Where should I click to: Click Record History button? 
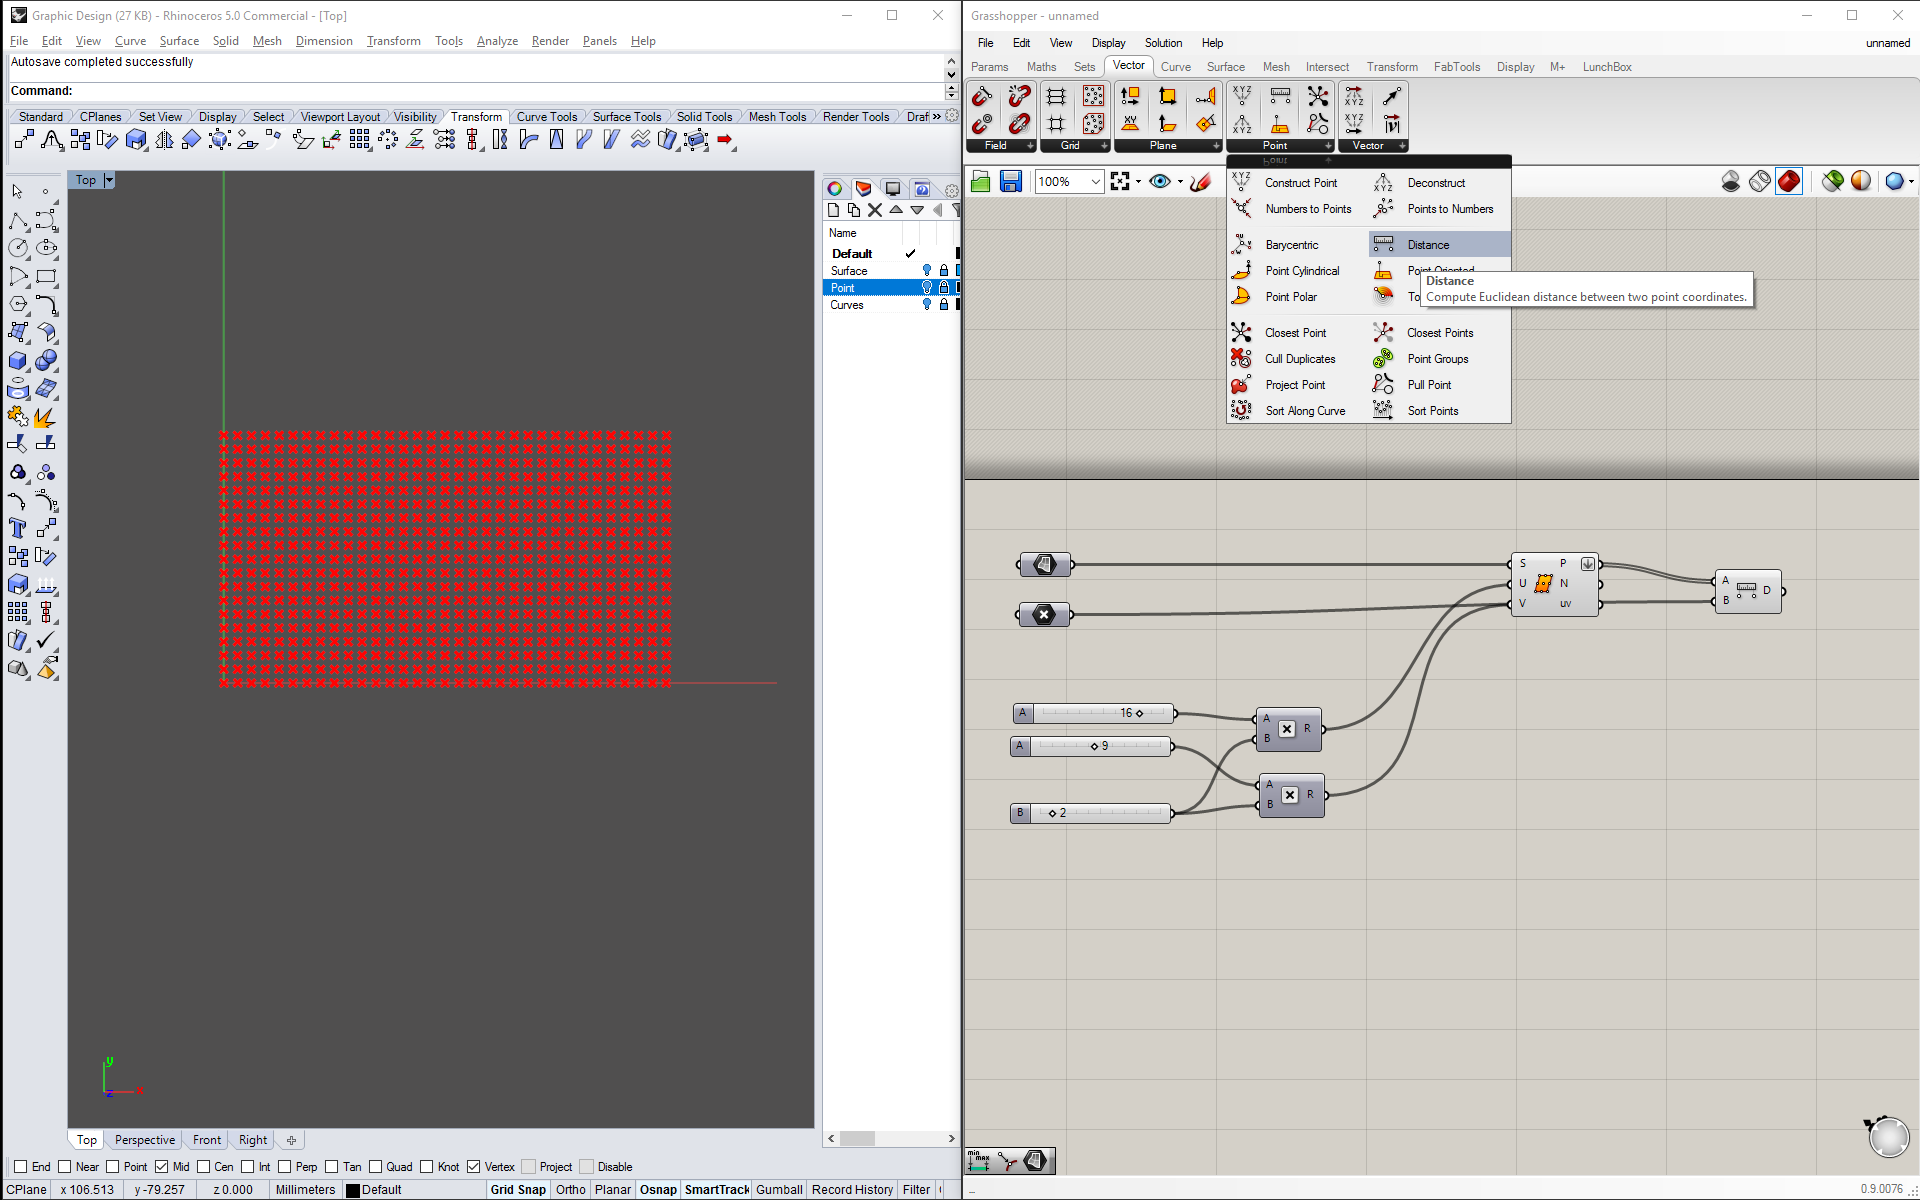coord(852,1189)
